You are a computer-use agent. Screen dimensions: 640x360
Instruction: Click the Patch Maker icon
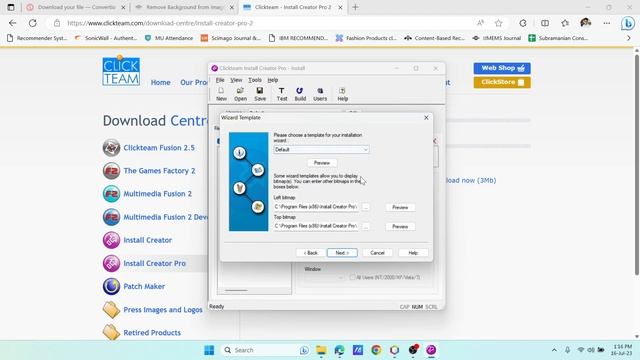[x=111, y=287]
